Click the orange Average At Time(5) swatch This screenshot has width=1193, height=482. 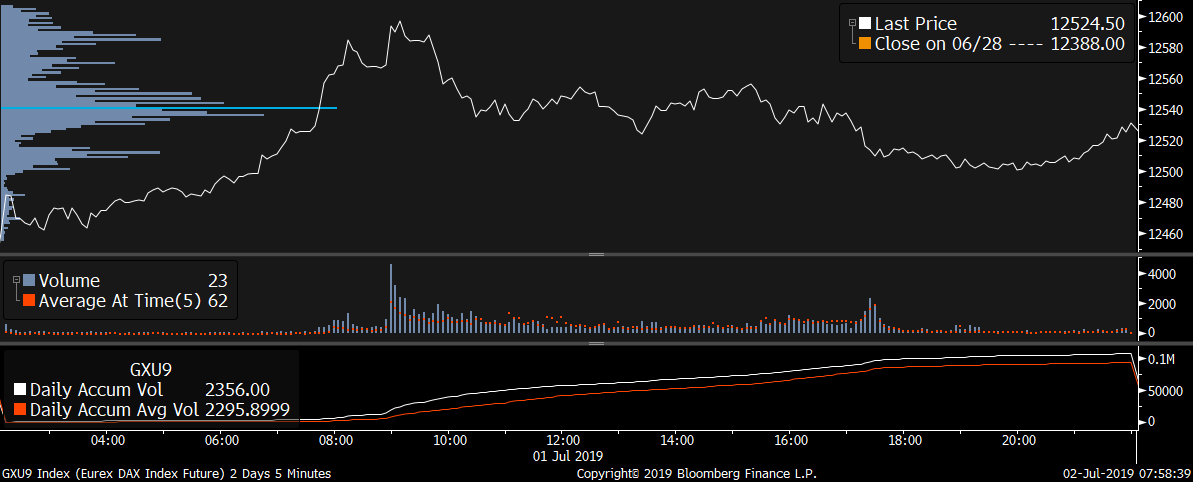point(29,301)
